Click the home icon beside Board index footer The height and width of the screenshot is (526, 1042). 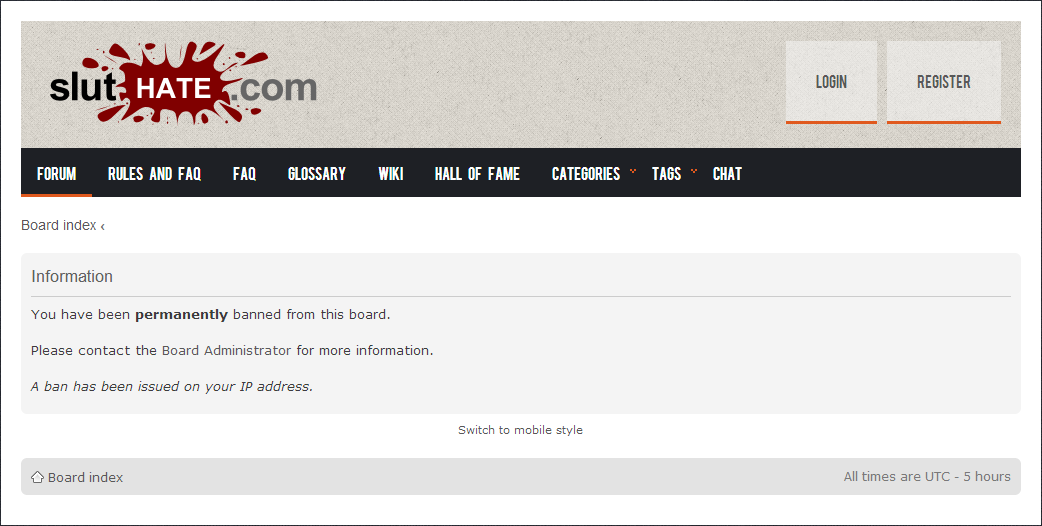37,477
